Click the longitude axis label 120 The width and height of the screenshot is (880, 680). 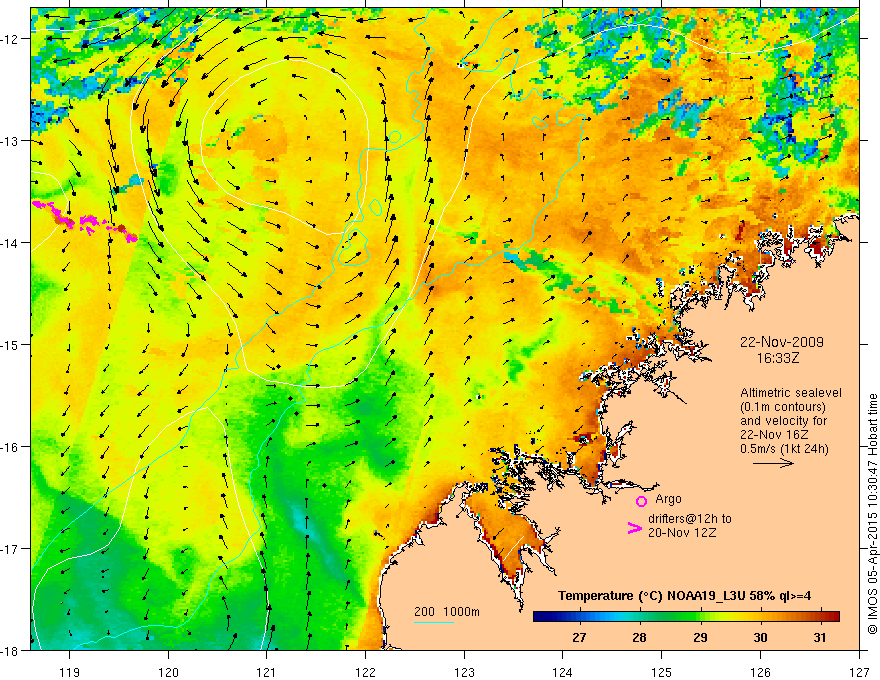(x=168, y=672)
